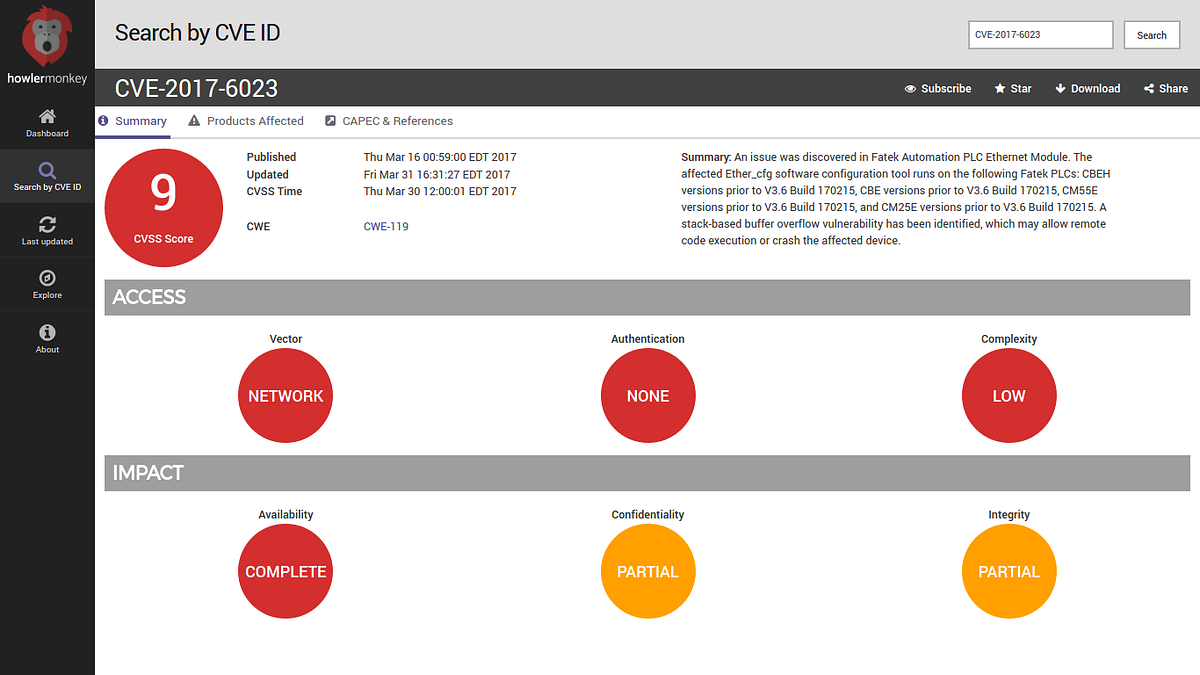This screenshot has width=1200, height=675.
Task: Click the 'Vector' label
Action: click(286, 339)
